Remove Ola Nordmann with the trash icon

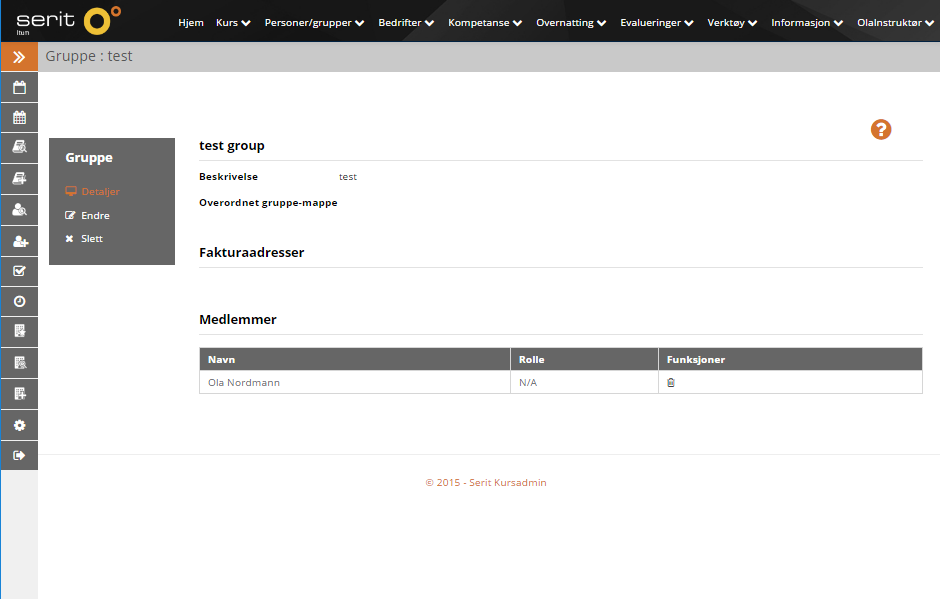coord(671,383)
